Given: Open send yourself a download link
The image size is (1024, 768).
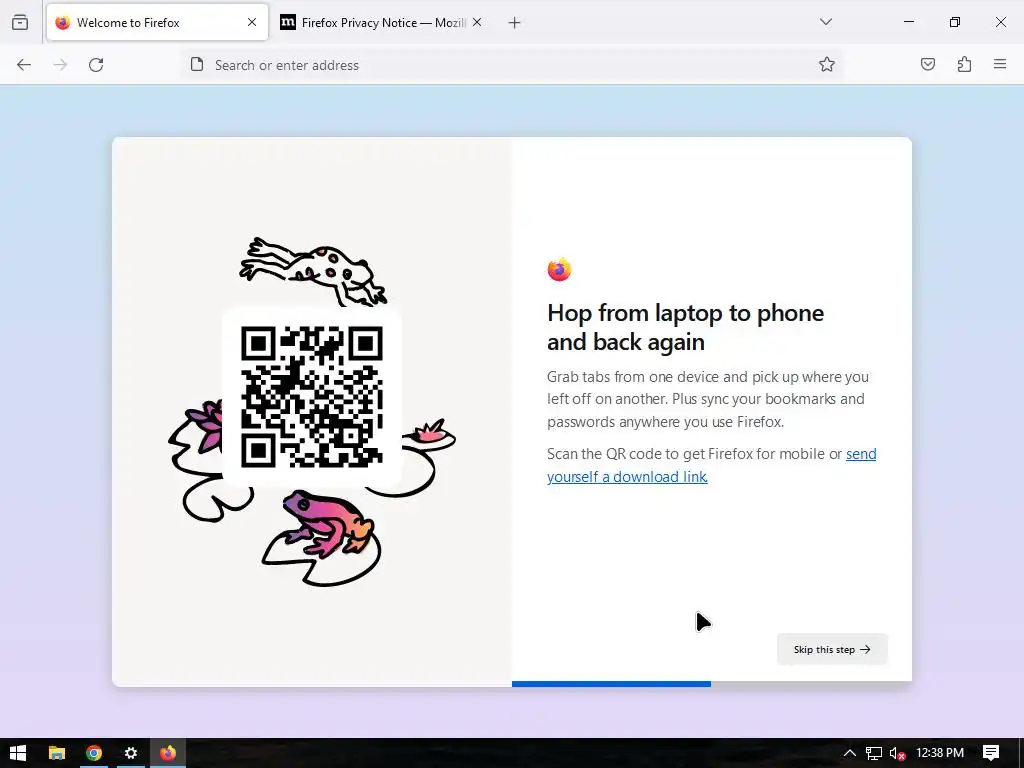Looking at the screenshot, I should click(x=712, y=465).
